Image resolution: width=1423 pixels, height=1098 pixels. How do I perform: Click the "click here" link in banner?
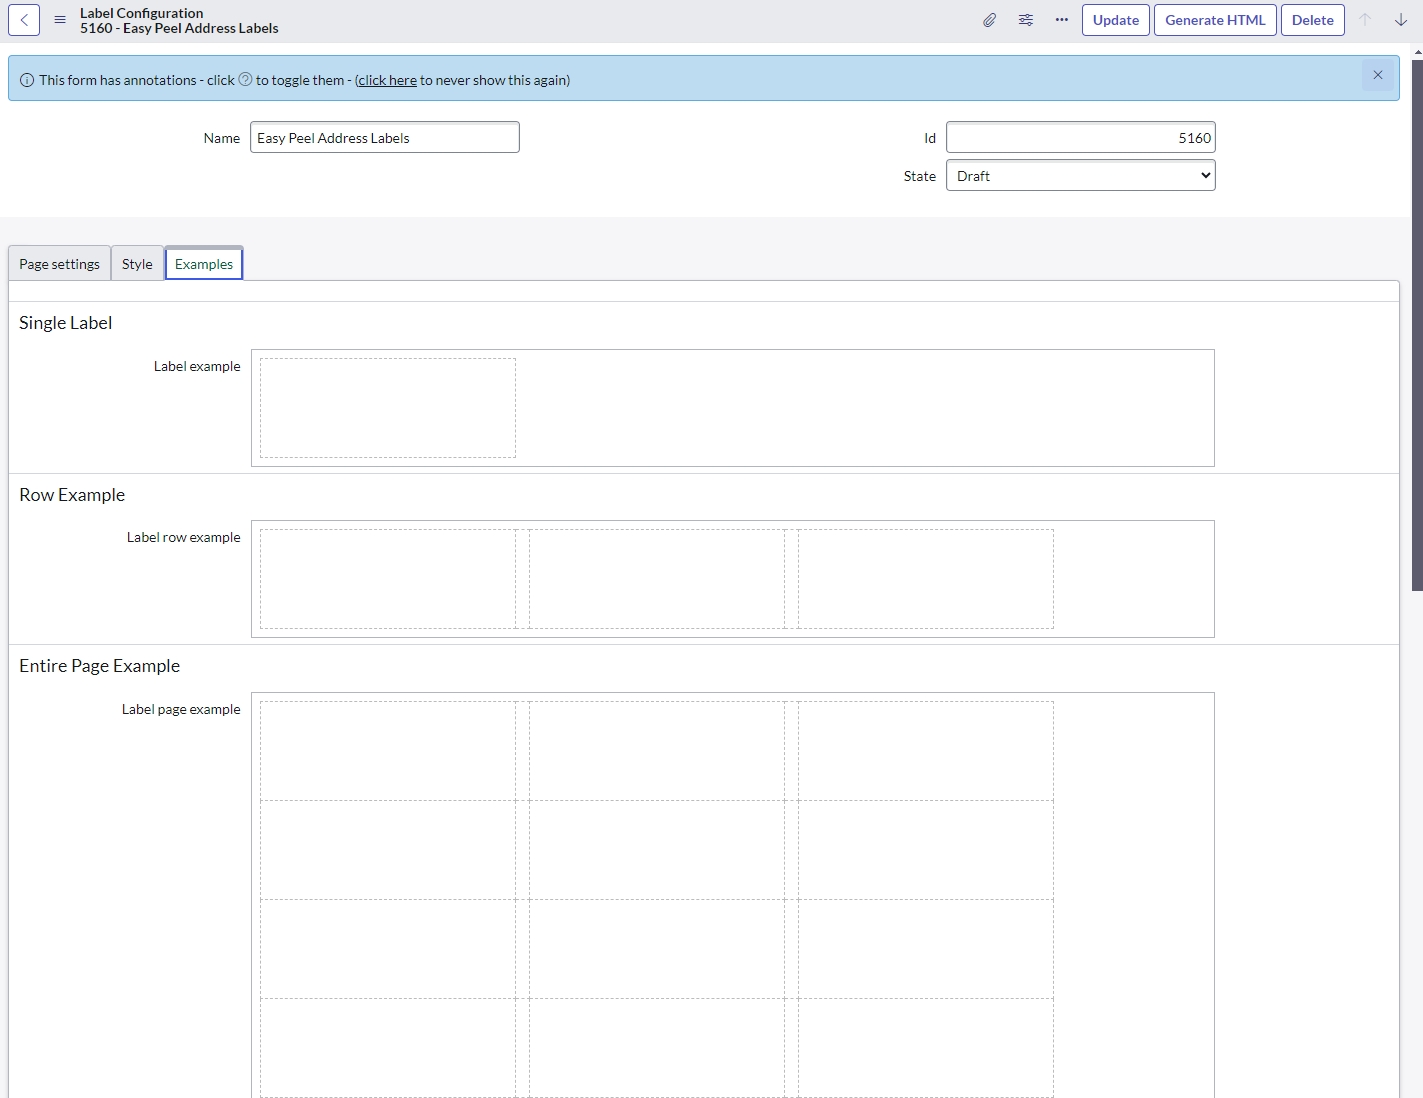click(x=387, y=80)
